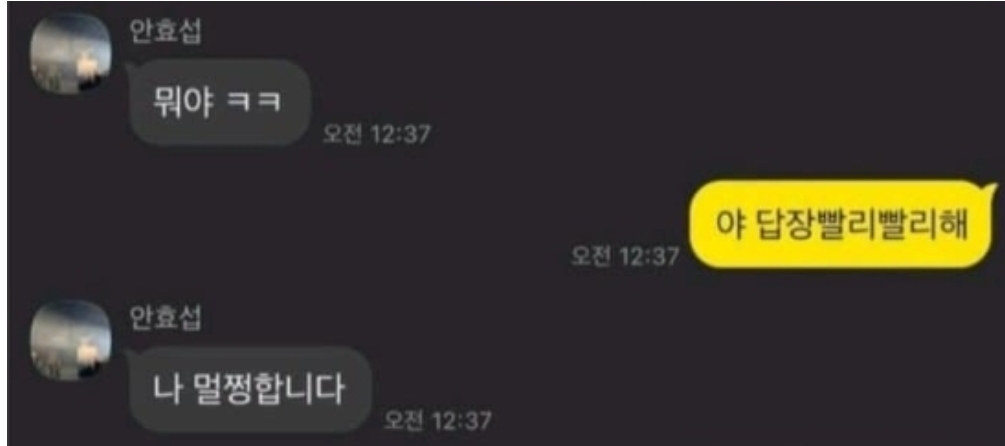Open 안효섭's profile picture beside 뭐야 ㅋㅋ

tap(71, 53)
